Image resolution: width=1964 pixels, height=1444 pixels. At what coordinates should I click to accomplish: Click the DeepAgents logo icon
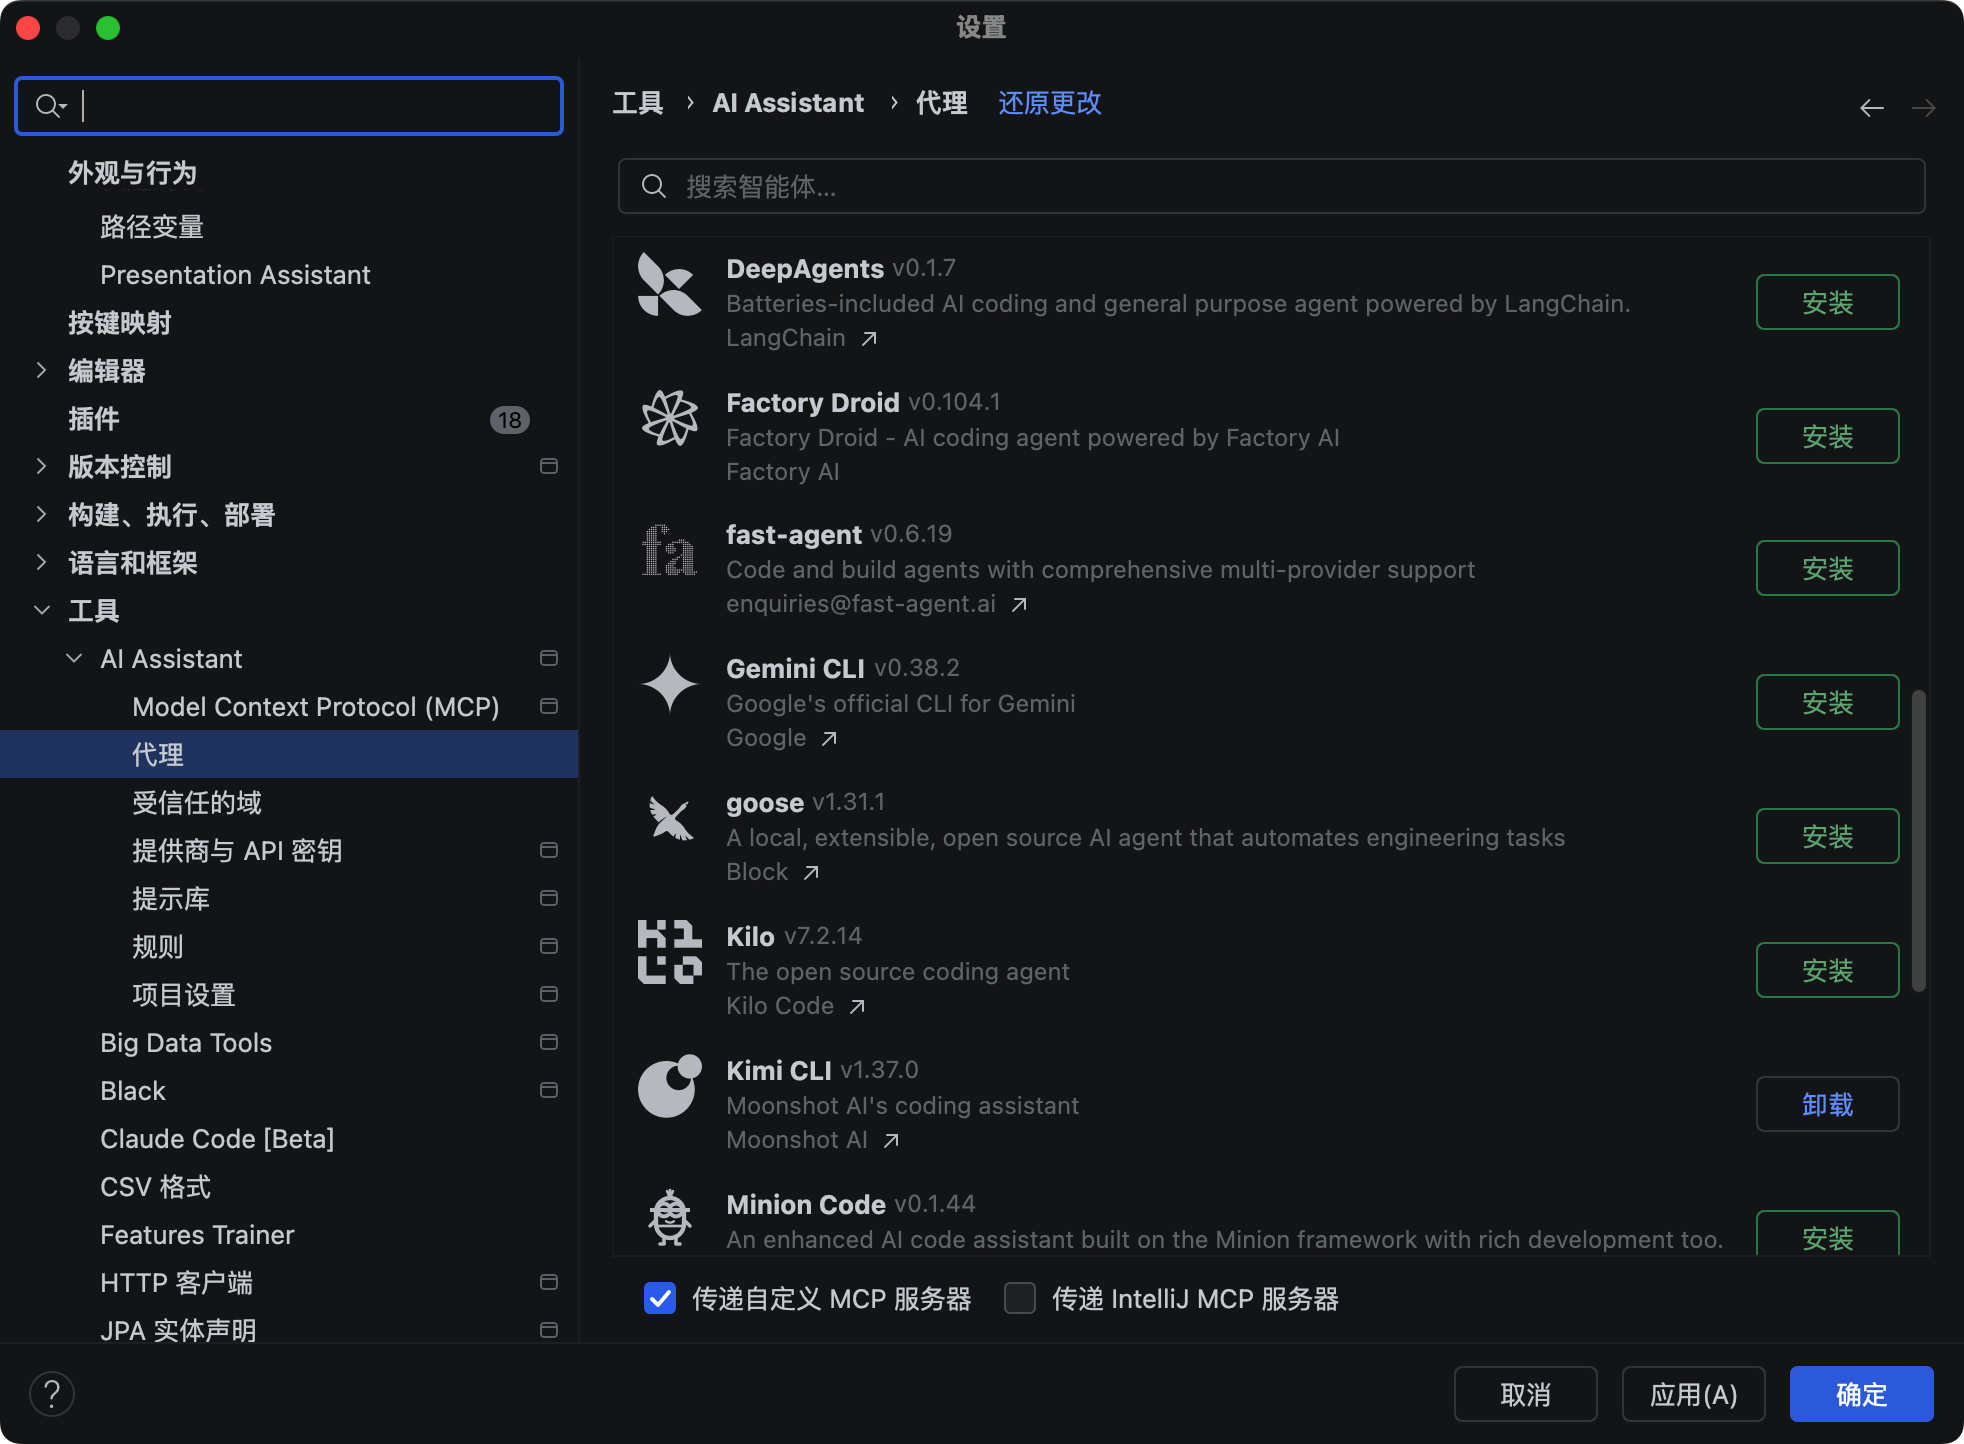669,285
